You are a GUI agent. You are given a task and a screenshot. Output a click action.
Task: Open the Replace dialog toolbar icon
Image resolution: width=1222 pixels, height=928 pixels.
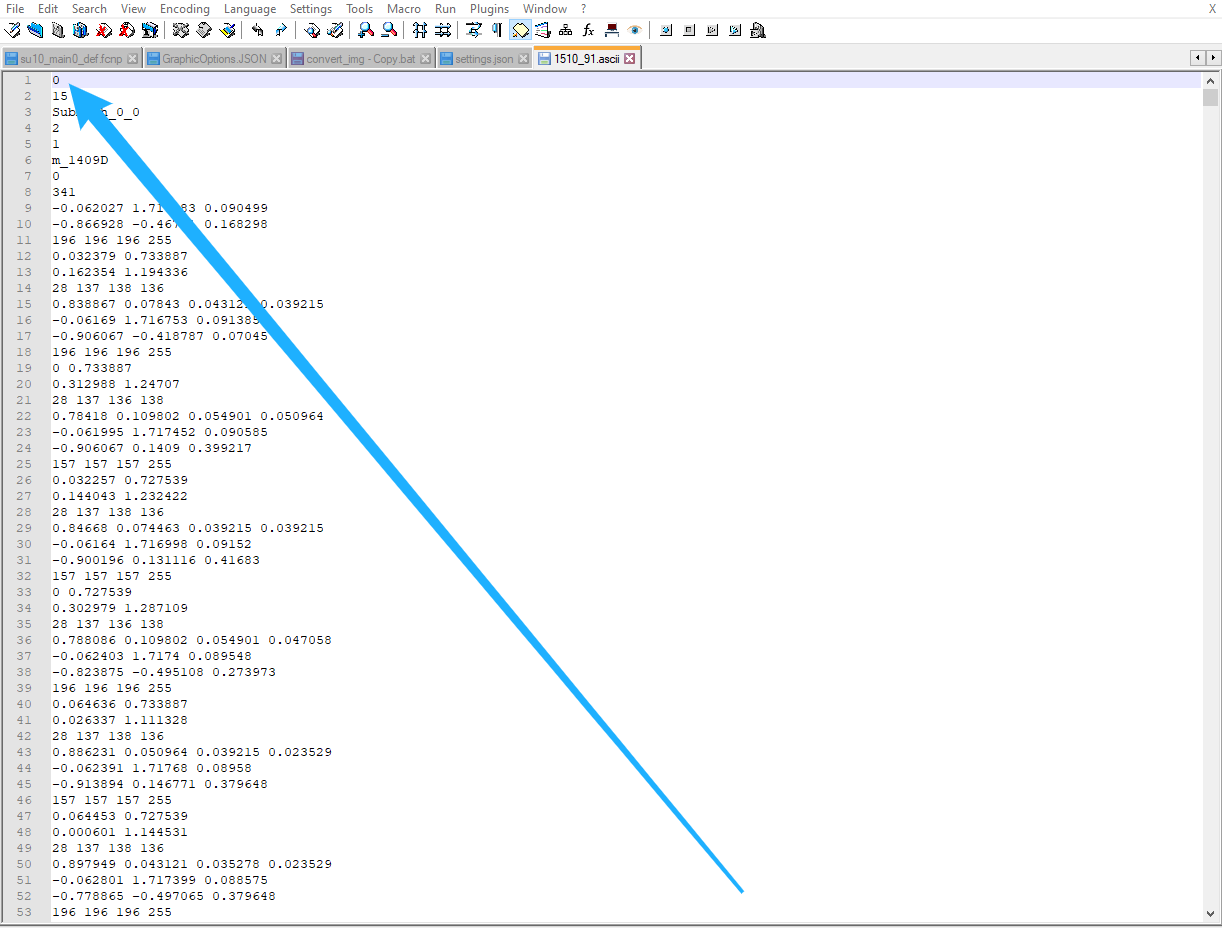click(335, 30)
